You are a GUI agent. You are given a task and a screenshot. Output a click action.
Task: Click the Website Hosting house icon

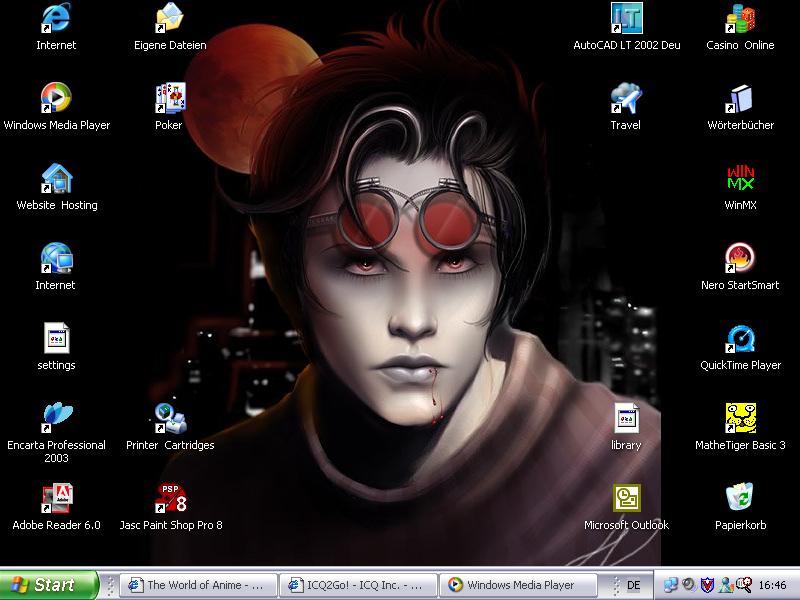click(56, 178)
